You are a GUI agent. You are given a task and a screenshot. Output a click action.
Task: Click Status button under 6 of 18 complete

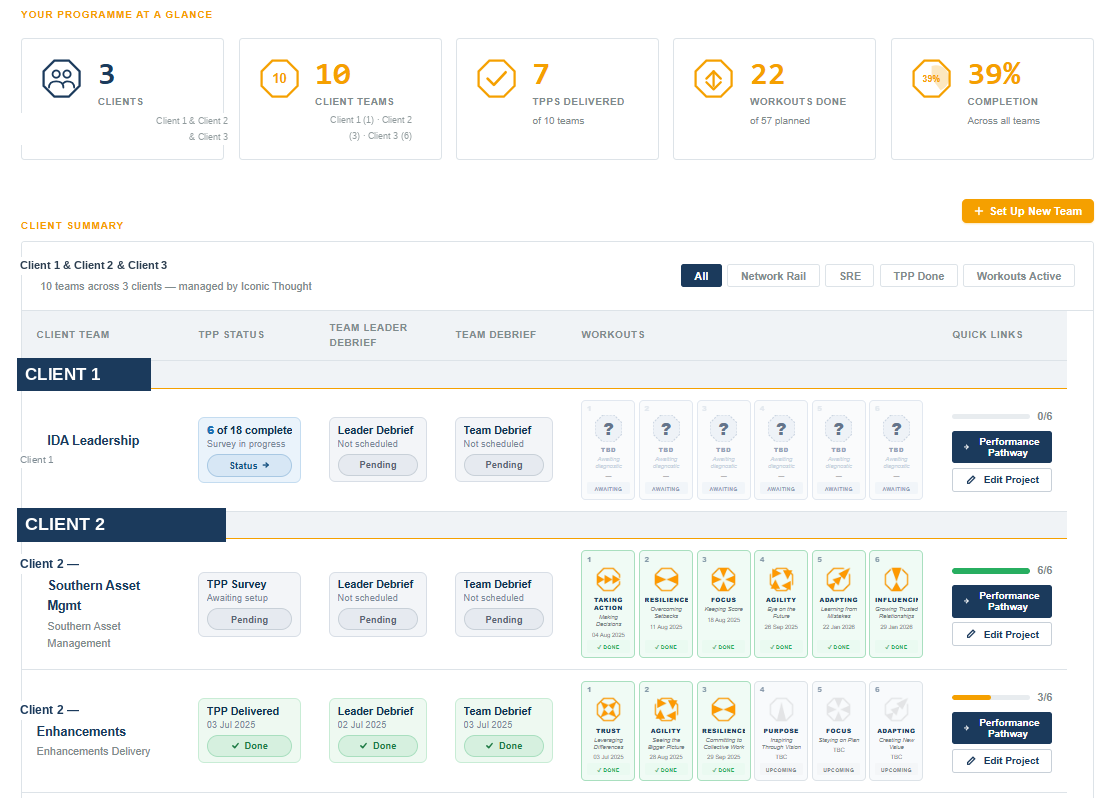coord(249,466)
